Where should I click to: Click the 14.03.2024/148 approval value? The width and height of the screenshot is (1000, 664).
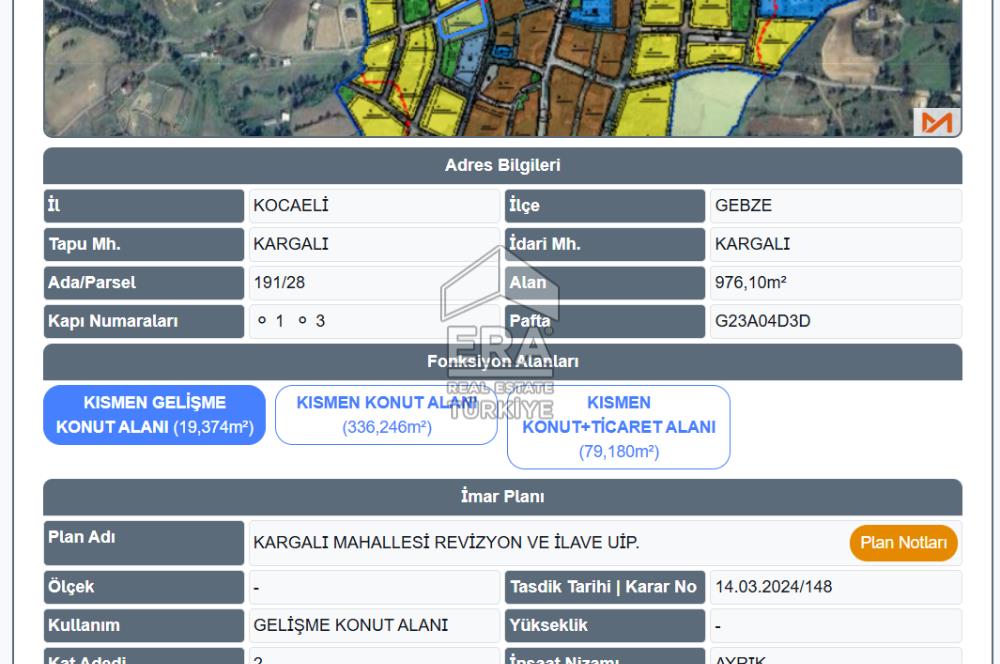(x=835, y=587)
